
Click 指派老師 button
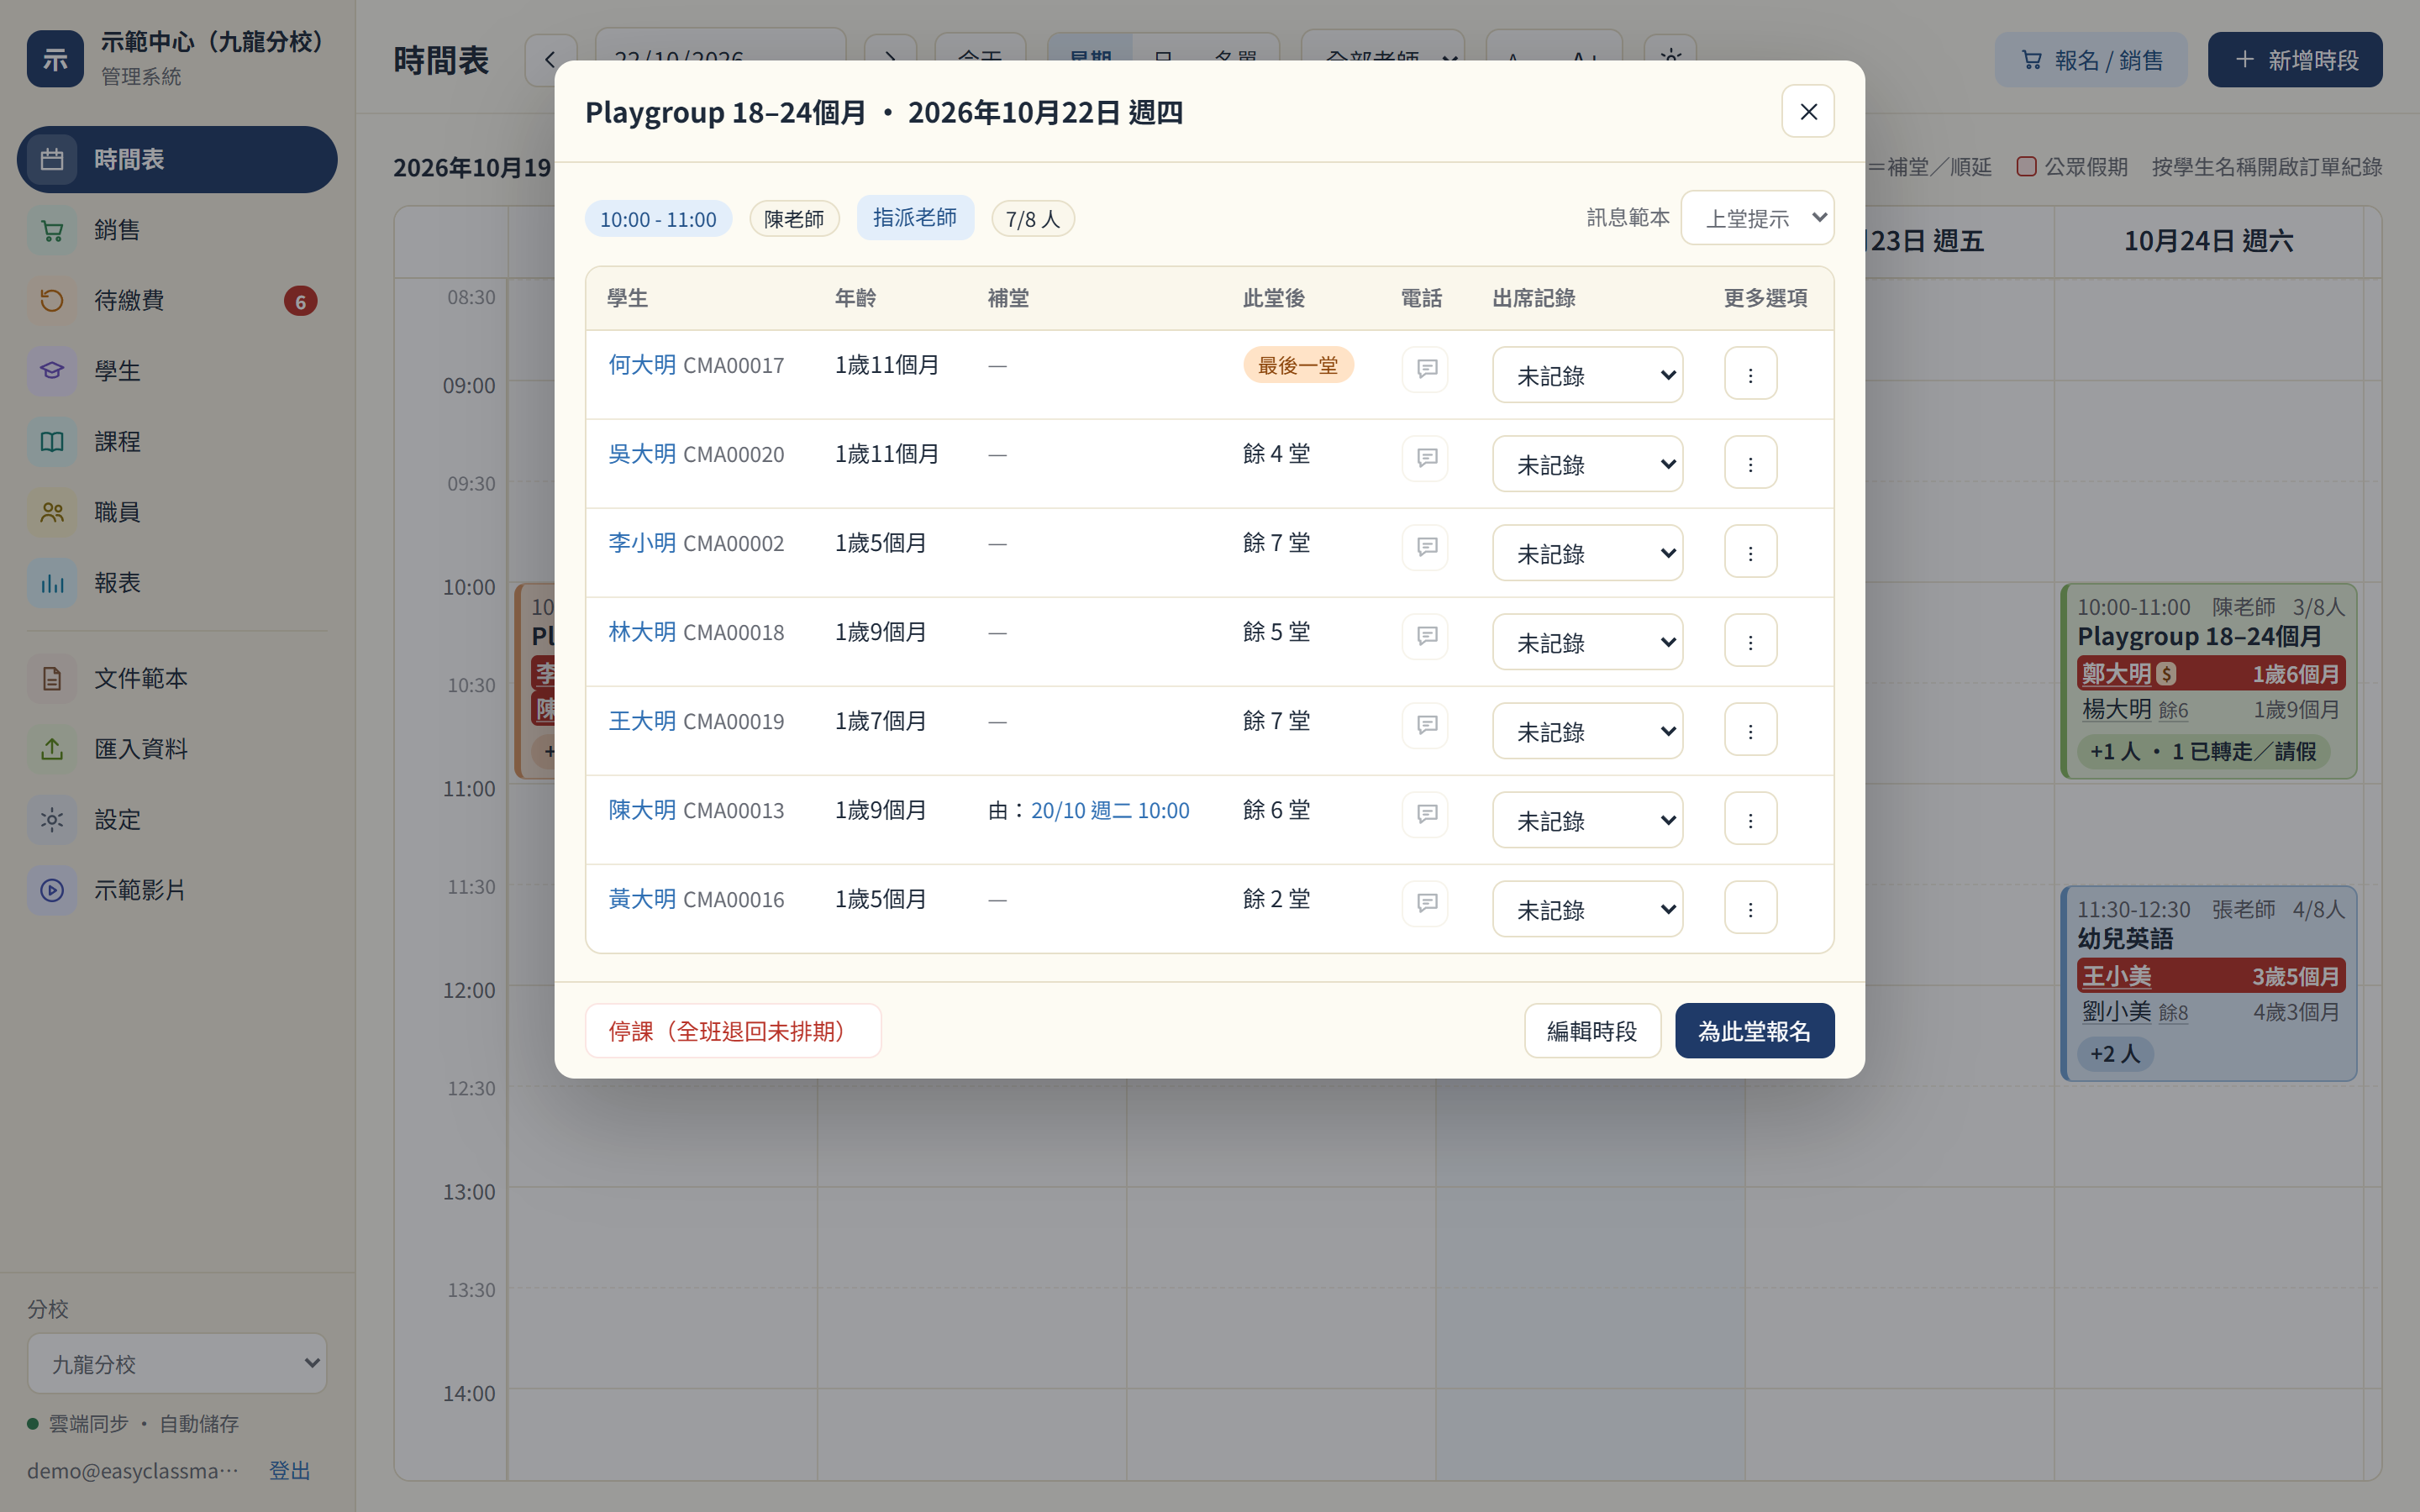coord(915,218)
